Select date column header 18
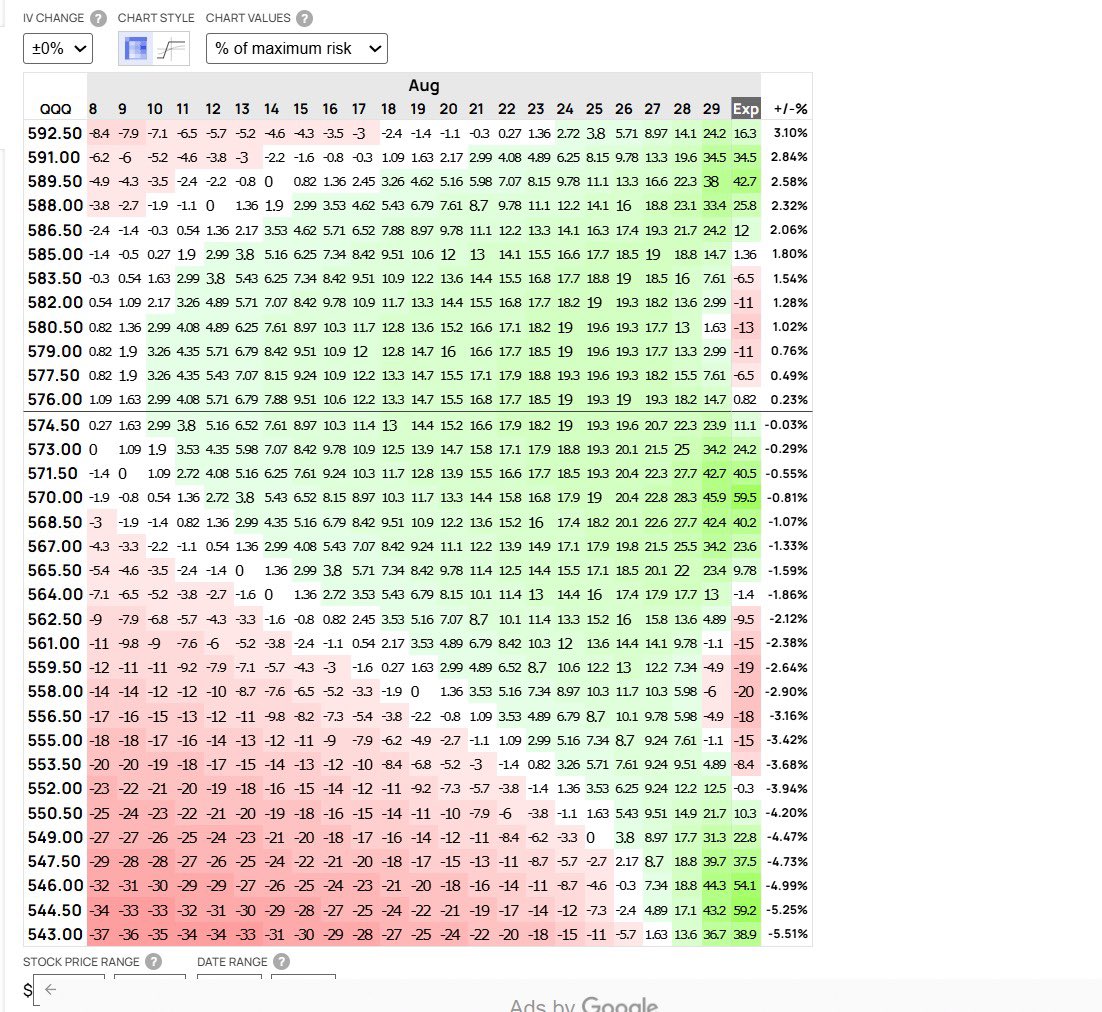This screenshot has width=1102, height=1012. (388, 109)
